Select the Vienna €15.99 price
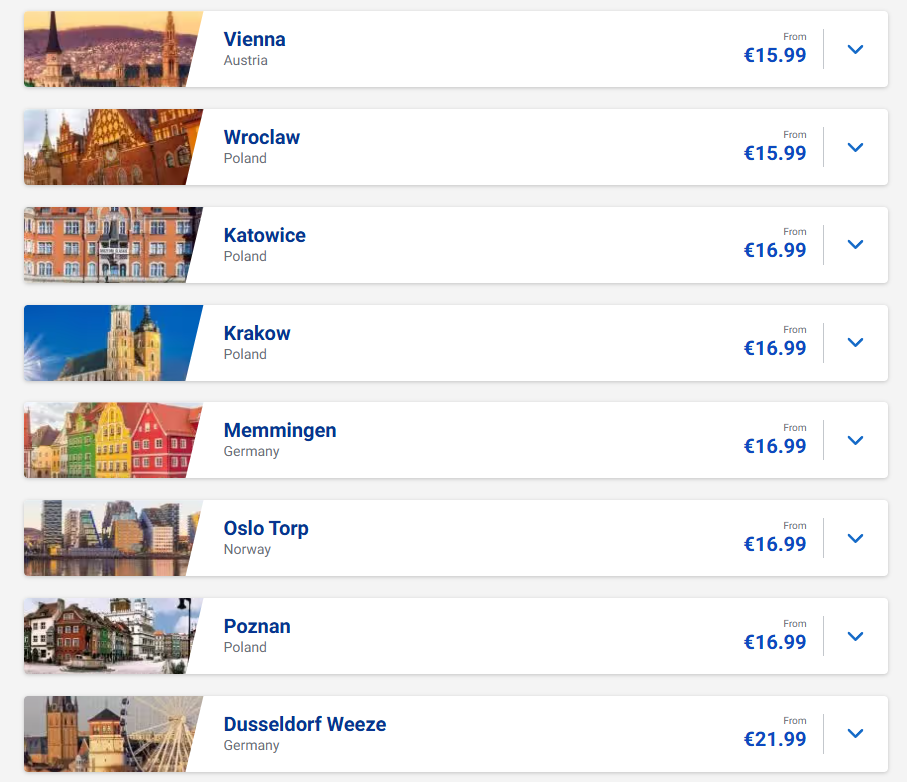Screen dimensions: 907x782 point(775,55)
